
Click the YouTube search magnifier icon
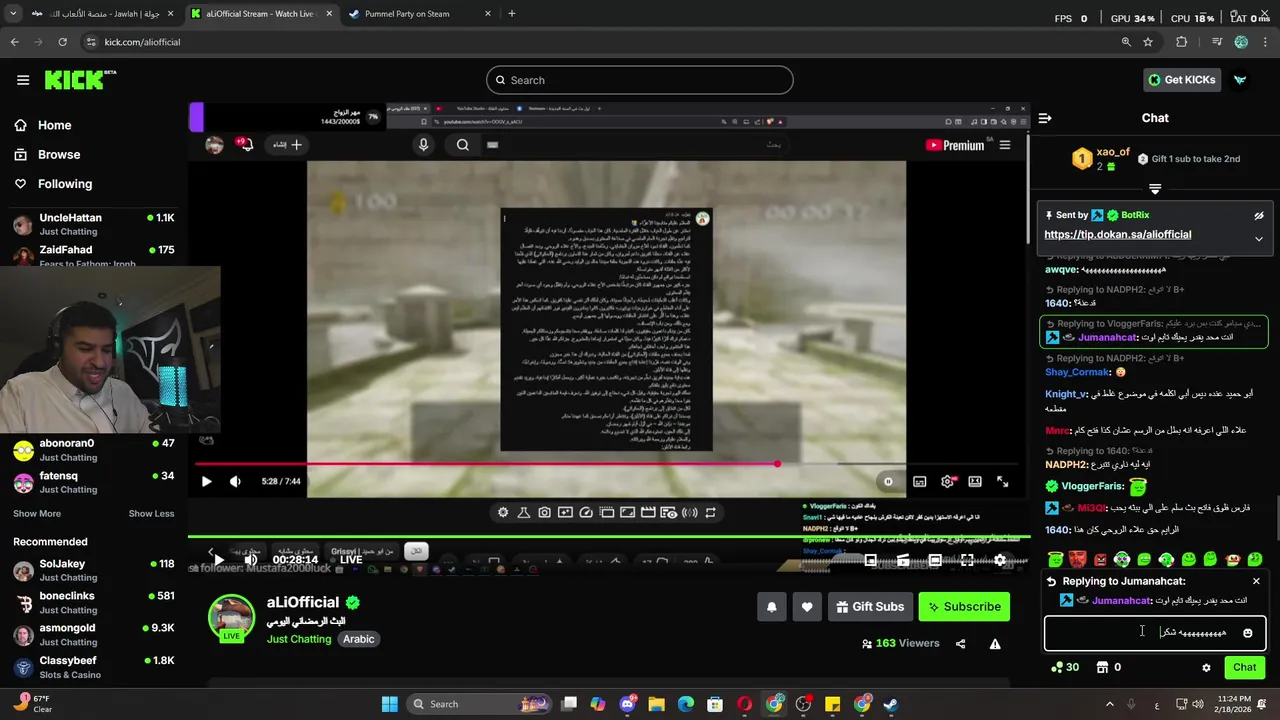pyautogui.click(x=462, y=145)
